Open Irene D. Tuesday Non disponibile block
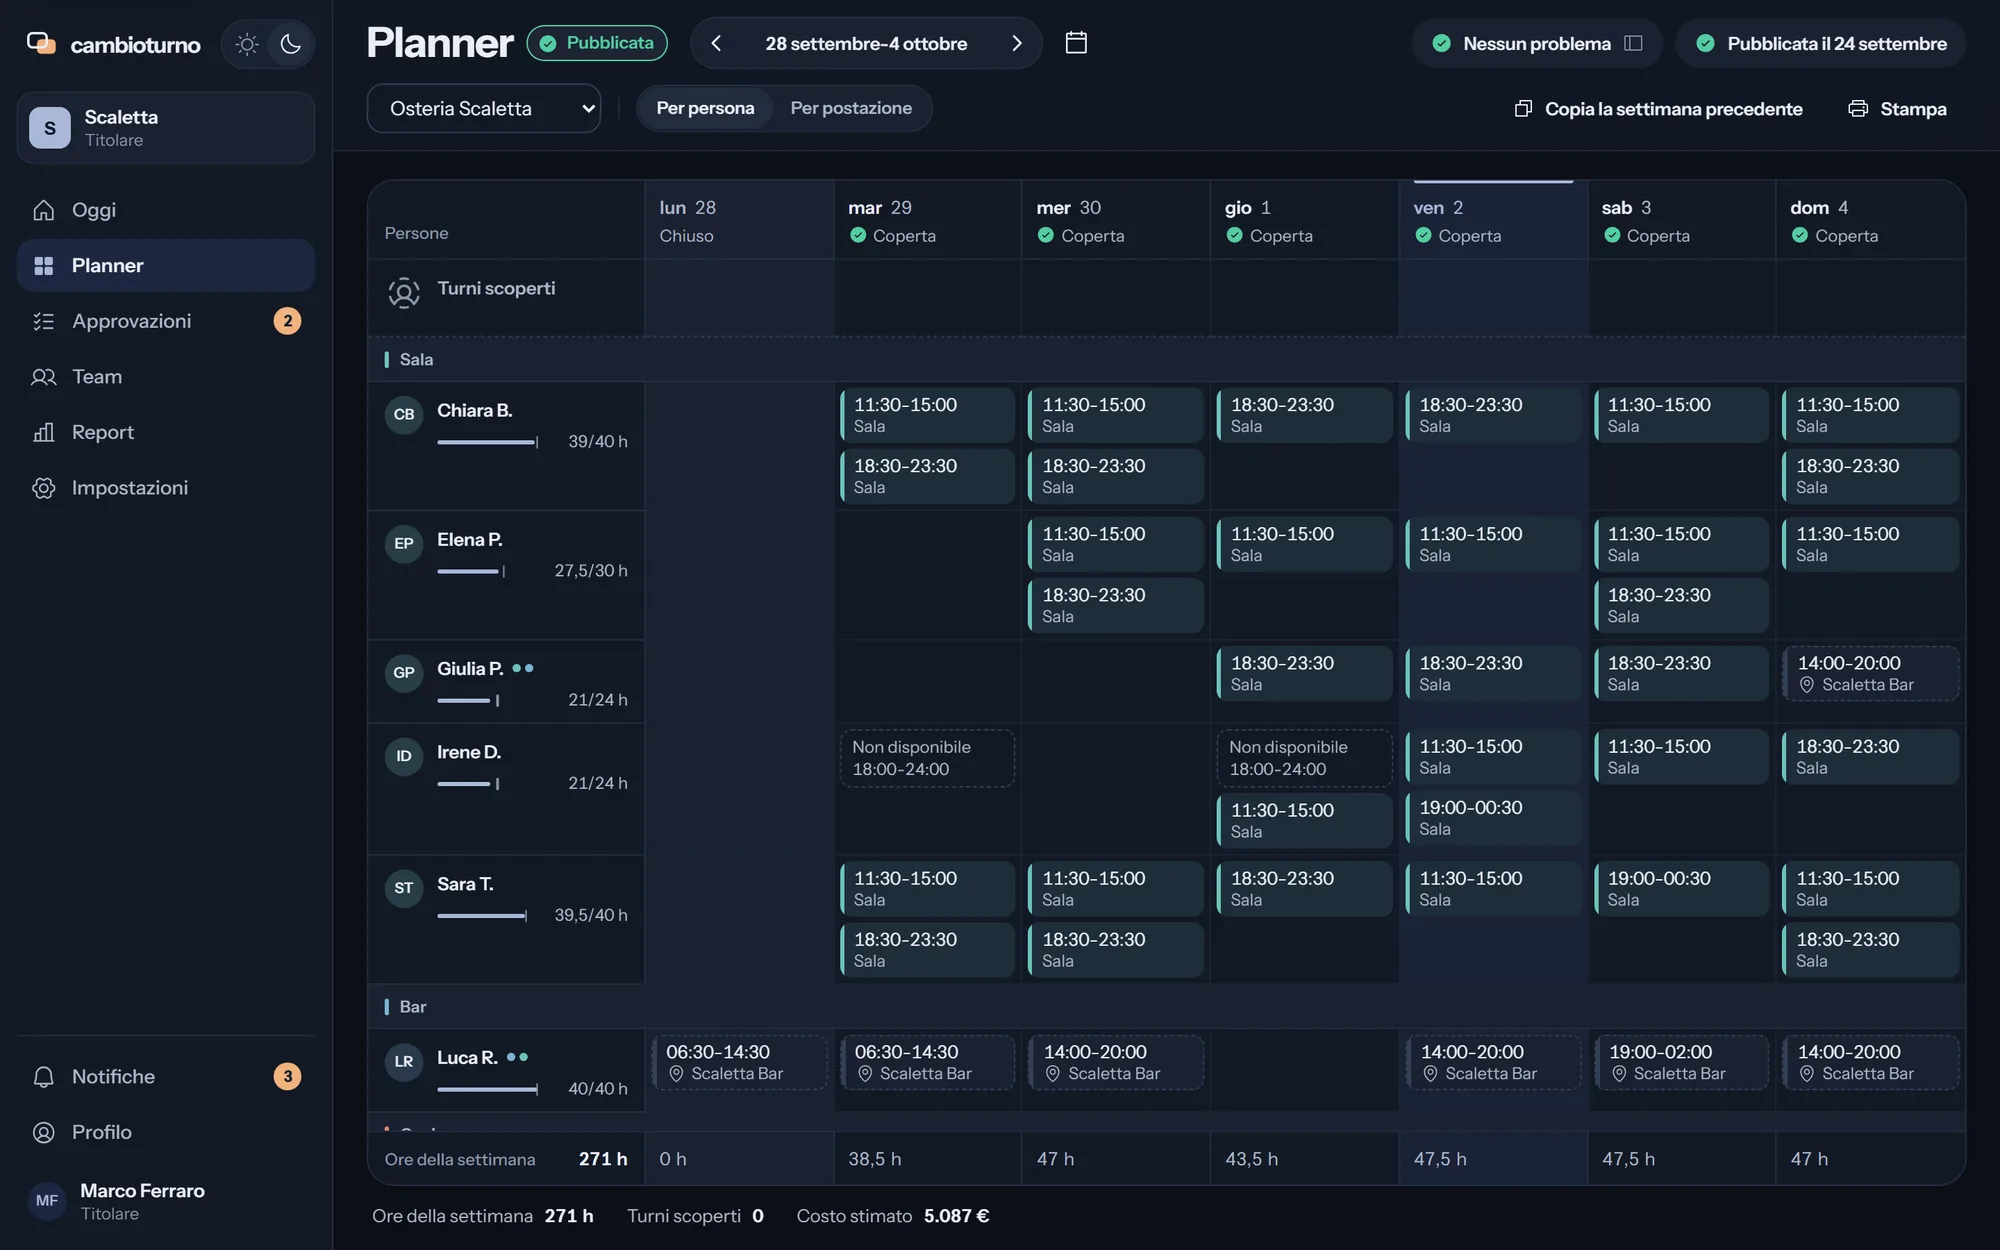Viewport: 2000px width, 1250px height. pos(927,758)
